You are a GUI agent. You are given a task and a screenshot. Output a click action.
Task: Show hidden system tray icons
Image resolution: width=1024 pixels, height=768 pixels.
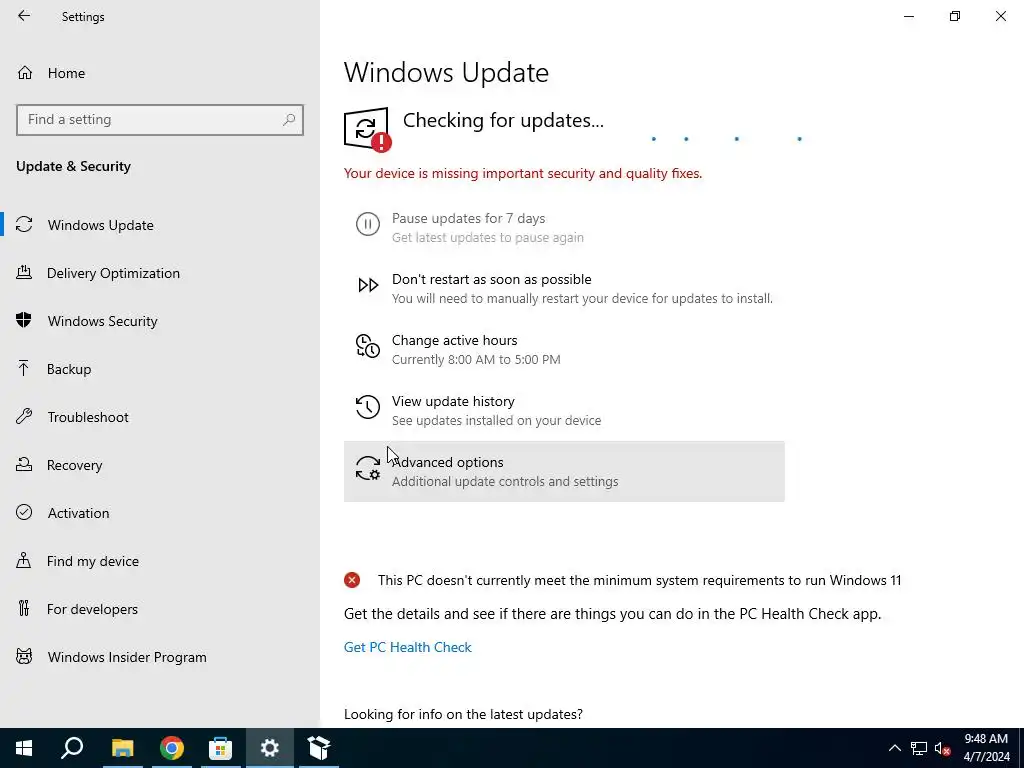[x=895, y=748]
